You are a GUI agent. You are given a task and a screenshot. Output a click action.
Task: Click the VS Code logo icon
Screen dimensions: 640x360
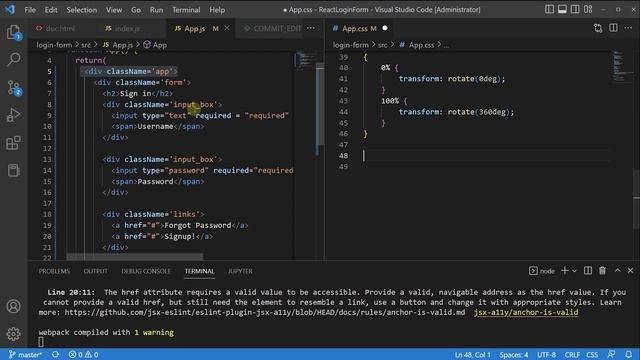pos(10,9)
